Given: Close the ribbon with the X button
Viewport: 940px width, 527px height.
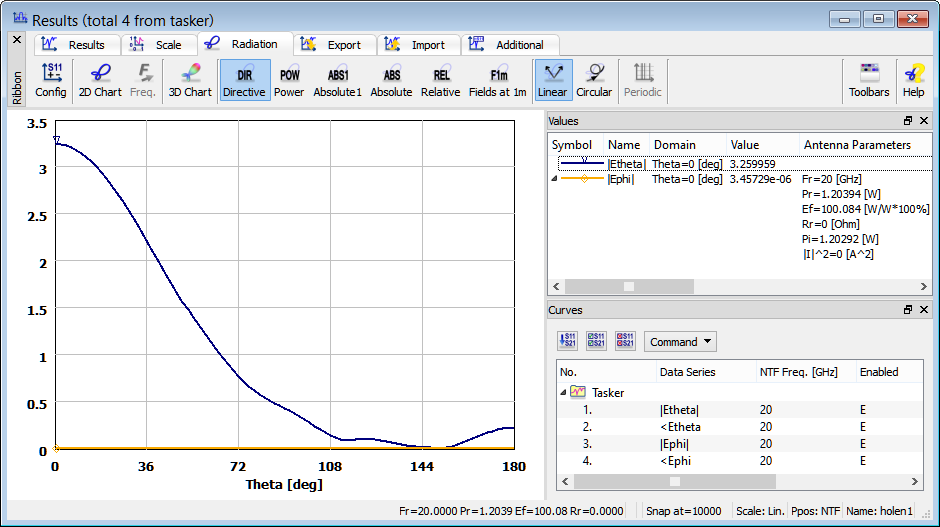Looking at the screenshot, I should click(17, 40).
